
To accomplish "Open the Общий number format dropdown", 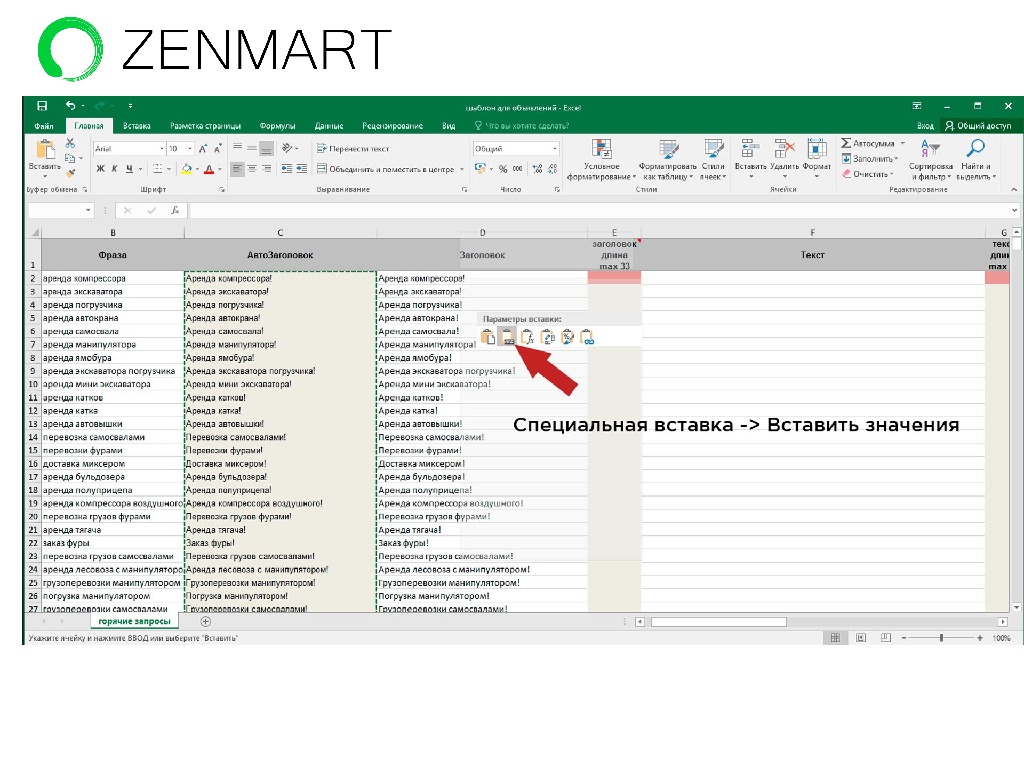I will click(554, 149).
